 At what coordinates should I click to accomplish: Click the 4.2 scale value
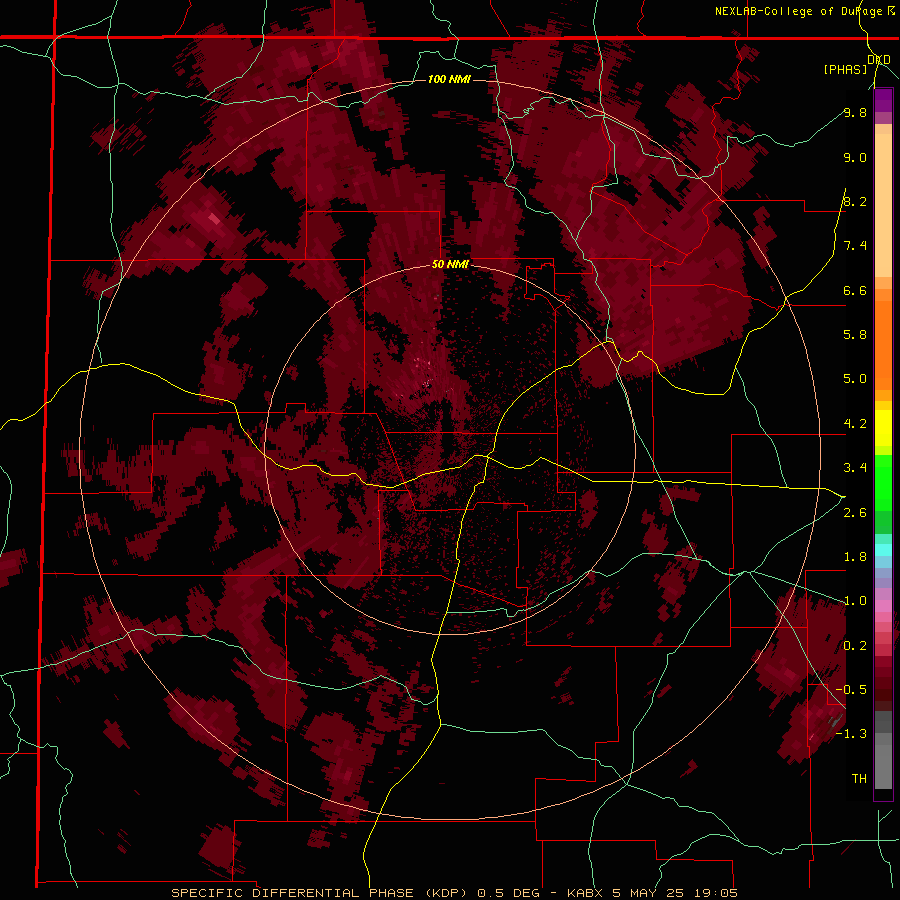[855, 424]
